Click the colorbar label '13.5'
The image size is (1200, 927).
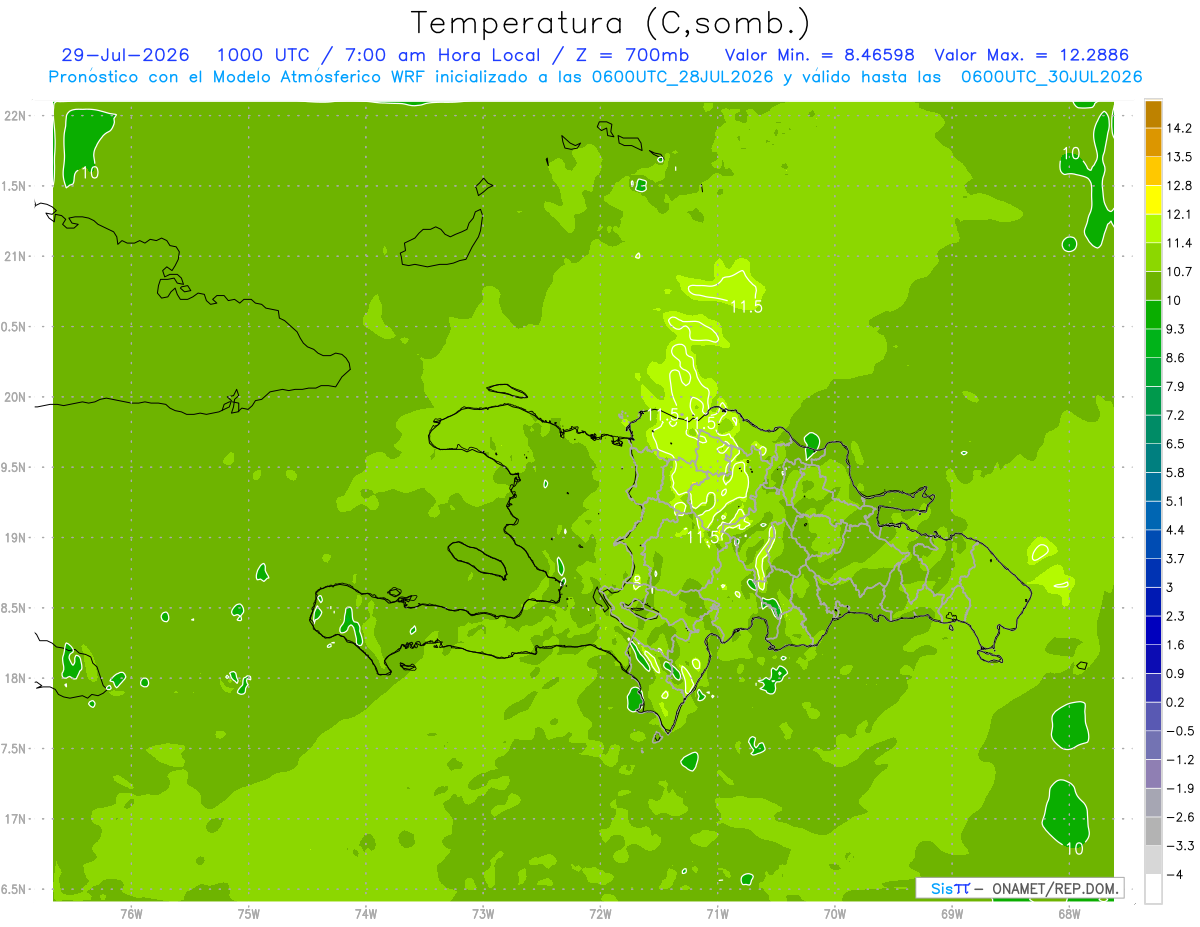(x=1179, y=157)
